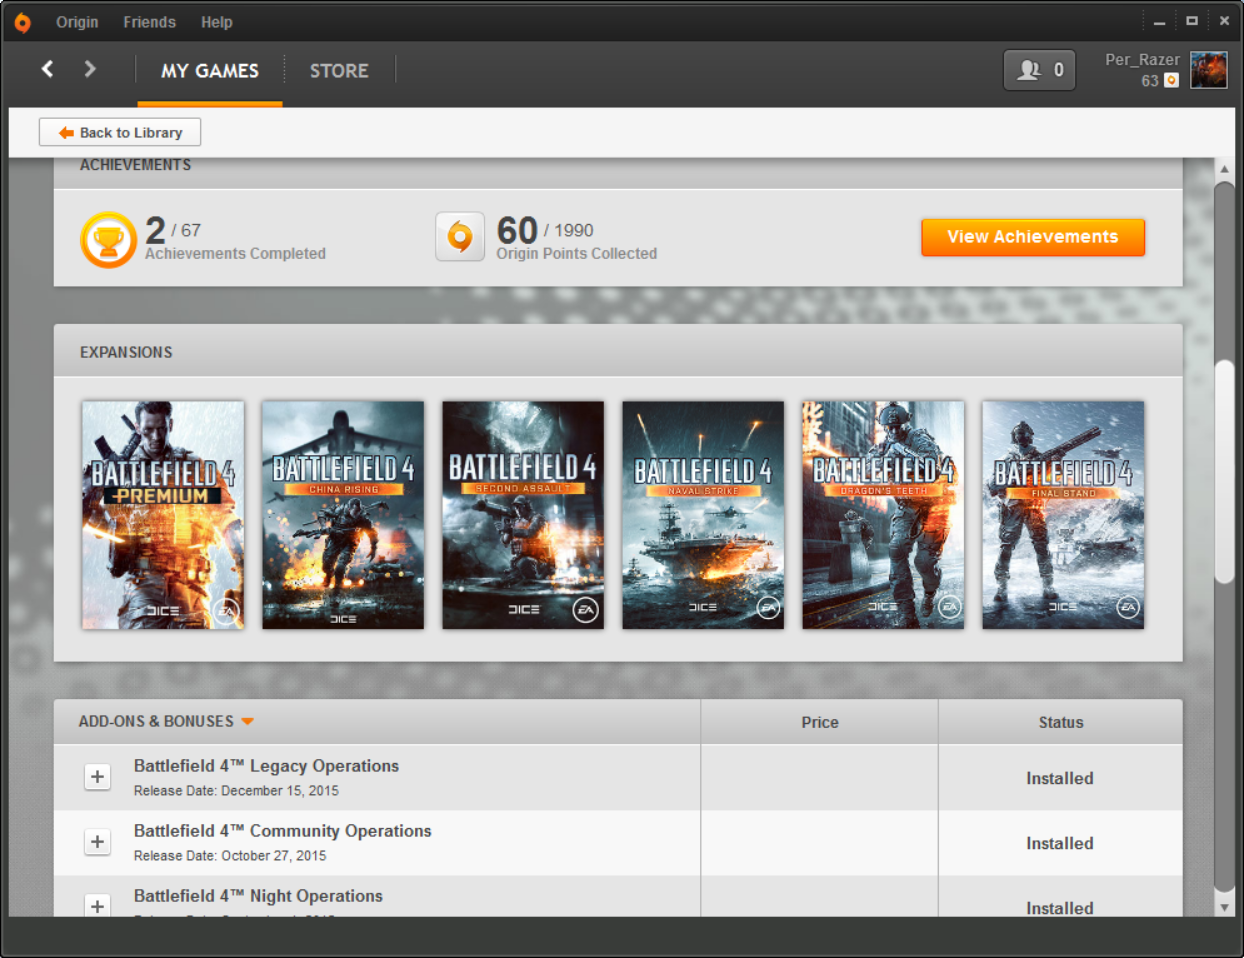Click View Achievements button

click(x=1033, y=237)
